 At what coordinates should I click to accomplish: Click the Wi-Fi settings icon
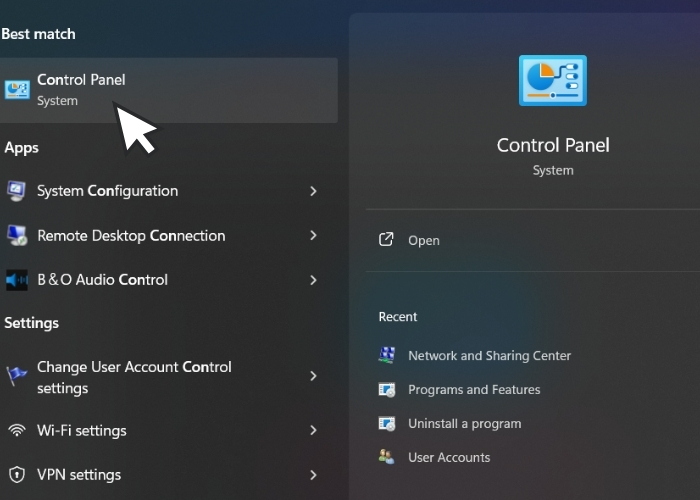17,431
